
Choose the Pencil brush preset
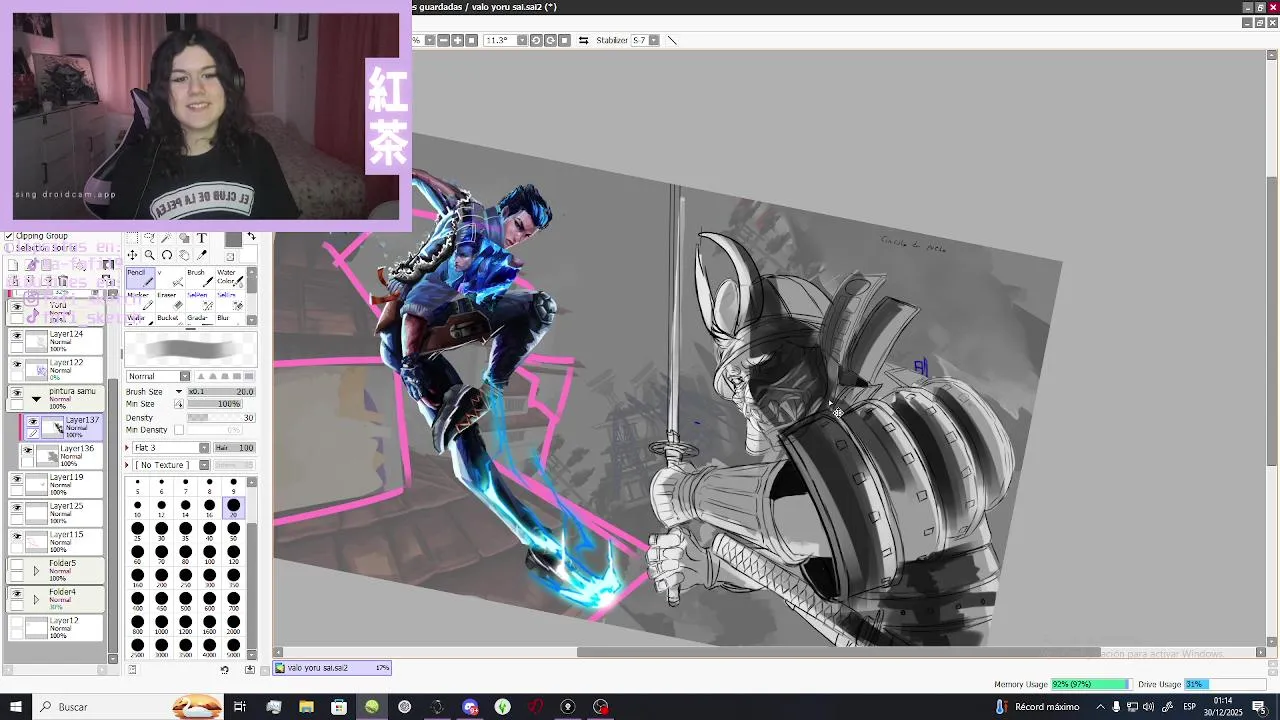(x=141, y=278)
